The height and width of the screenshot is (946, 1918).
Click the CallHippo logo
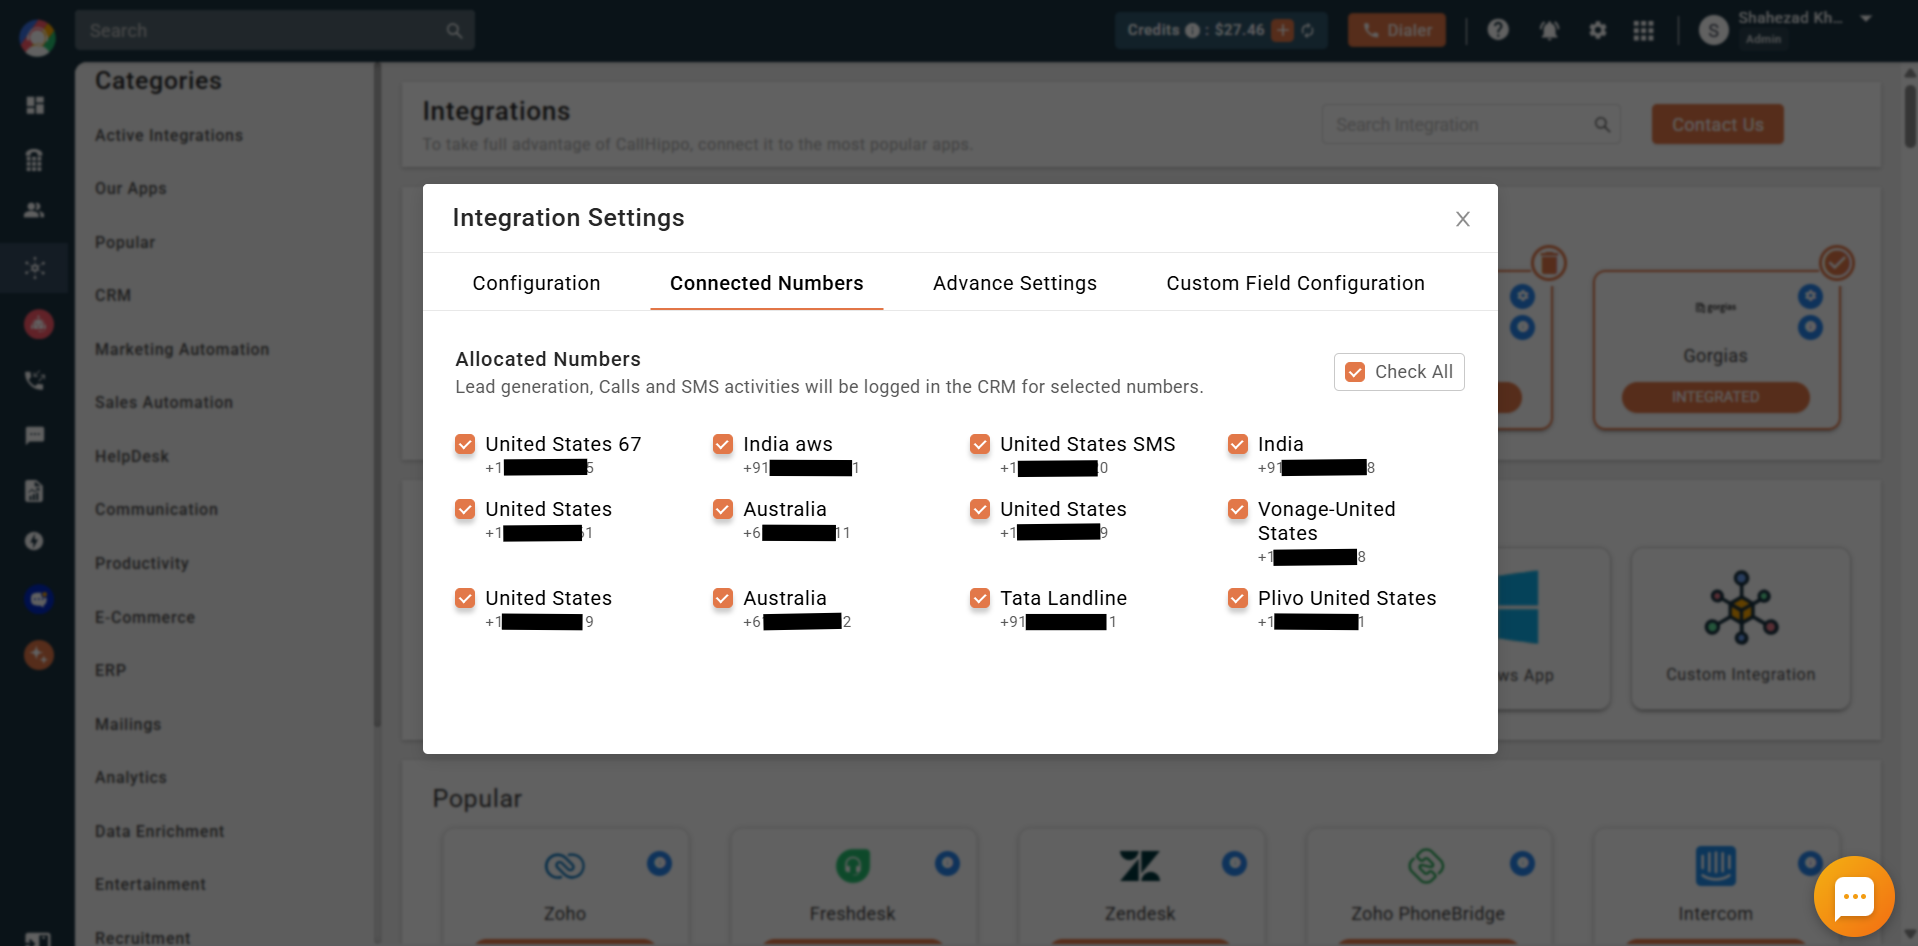click(37, 37)
